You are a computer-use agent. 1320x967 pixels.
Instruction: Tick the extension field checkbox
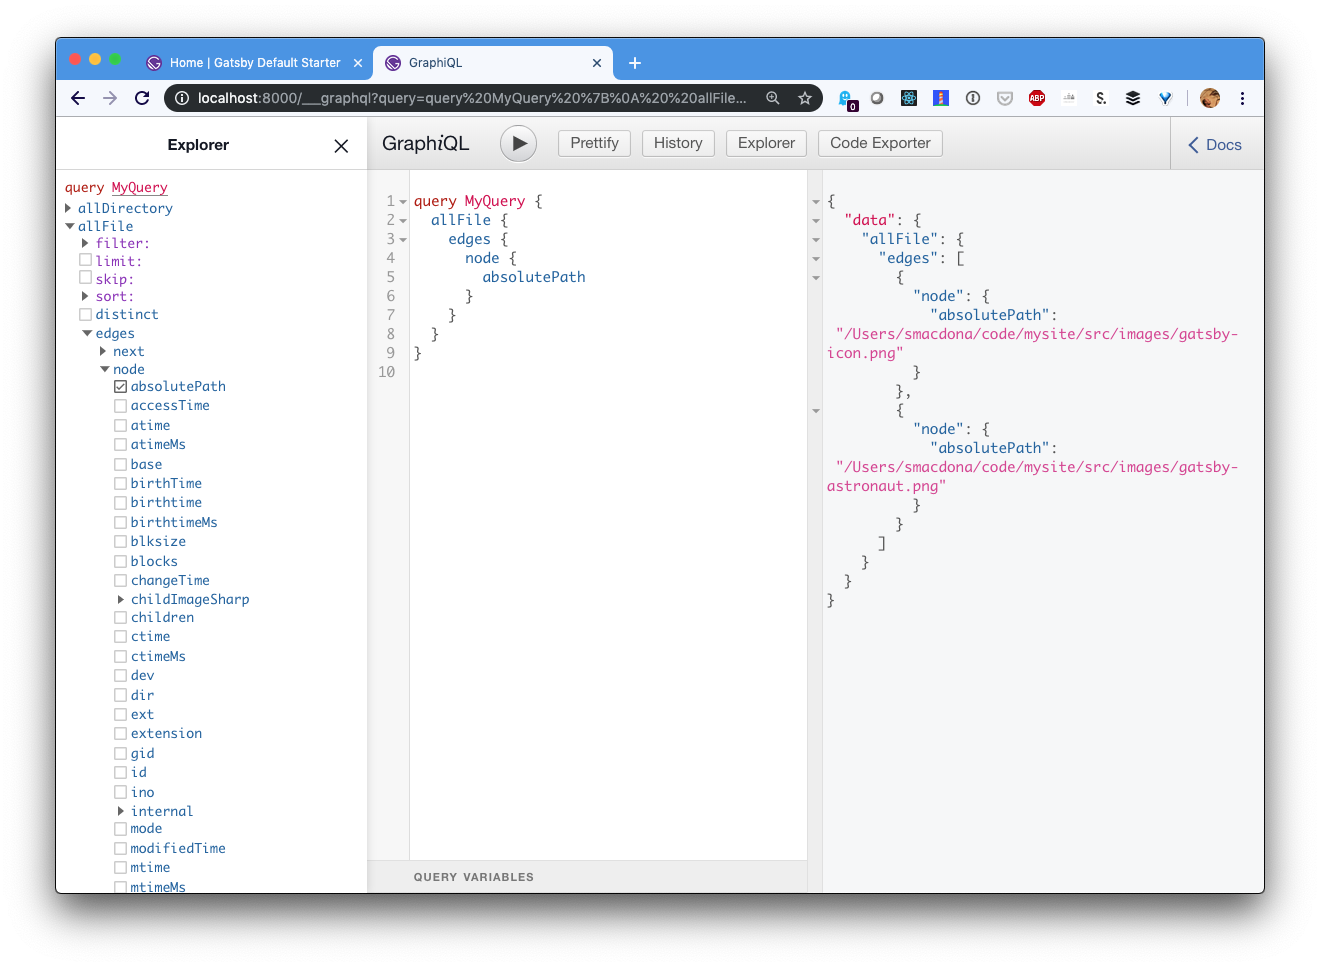pos(120,734)
